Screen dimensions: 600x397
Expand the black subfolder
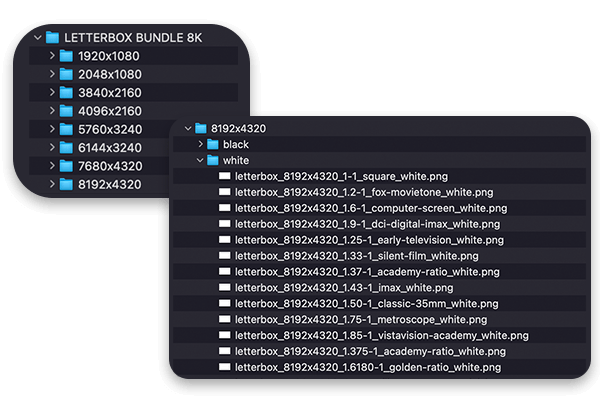(201, 144)
